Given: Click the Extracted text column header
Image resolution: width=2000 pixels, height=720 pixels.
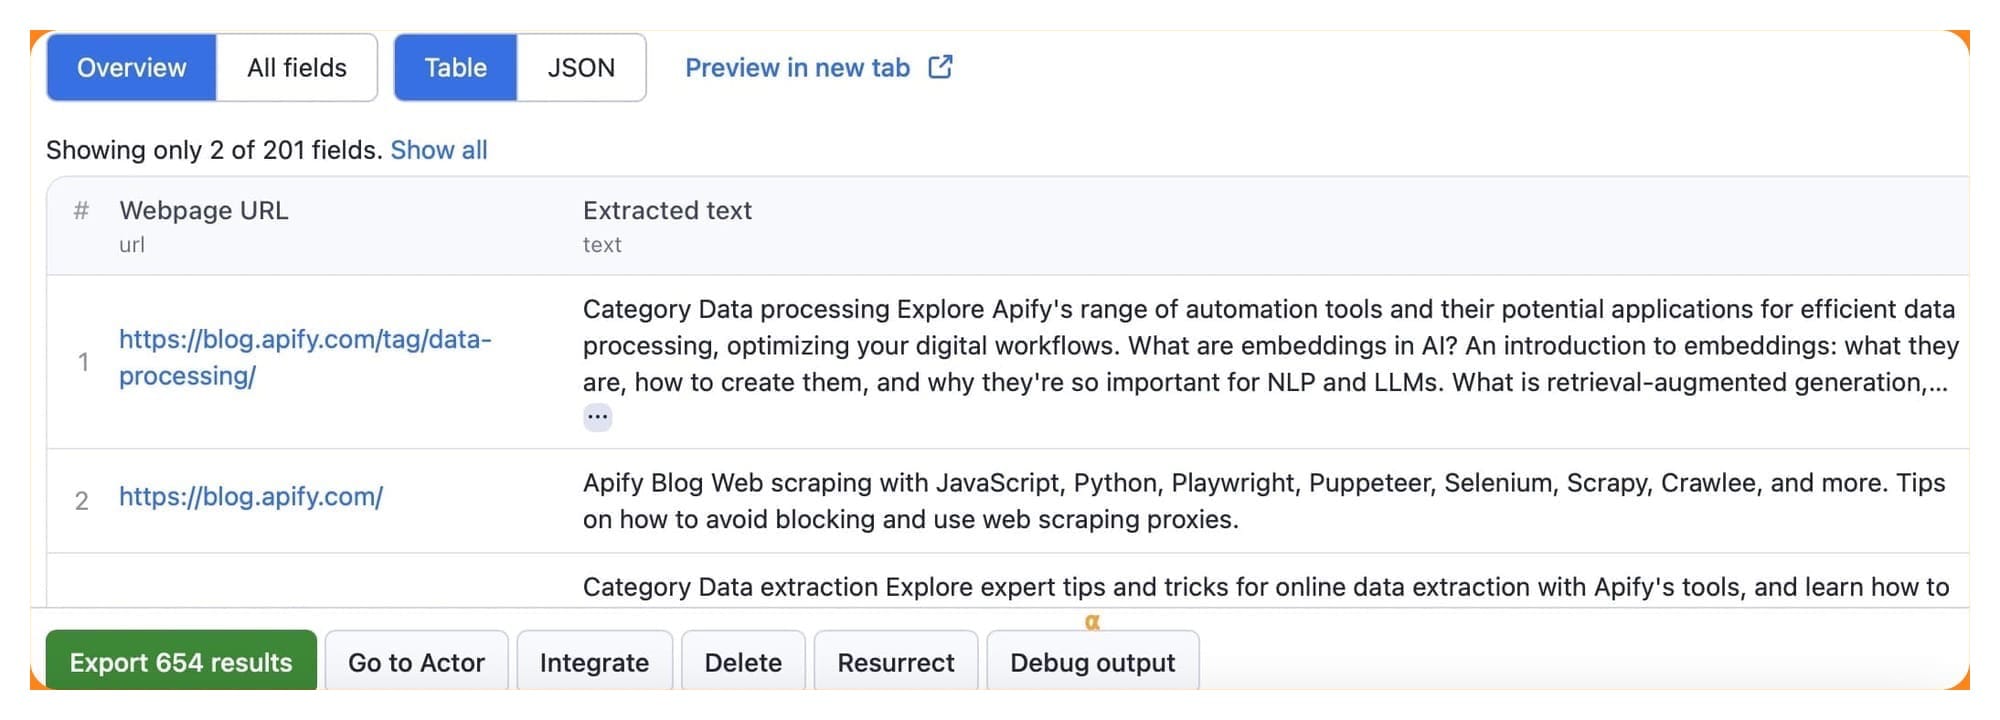Looking at the screenshot, I should (667, 211).
